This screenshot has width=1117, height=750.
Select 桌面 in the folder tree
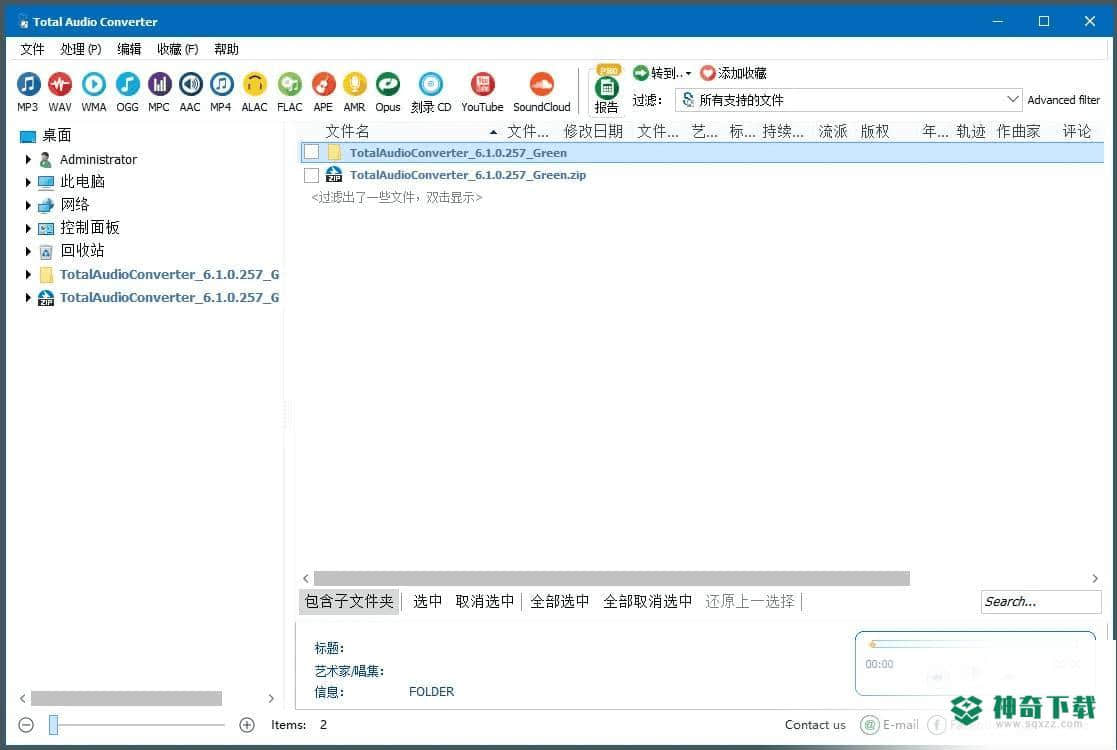tap(56, 135)
